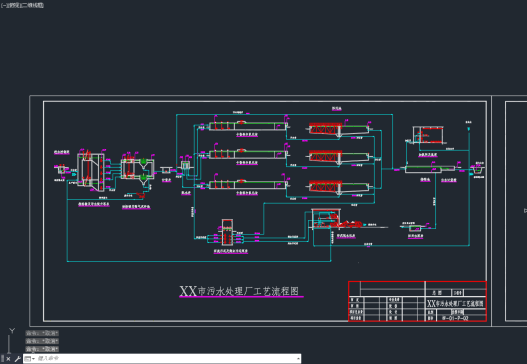Open the 俯视 view control menu
This screenshot has width=527, height=364.
13,5
